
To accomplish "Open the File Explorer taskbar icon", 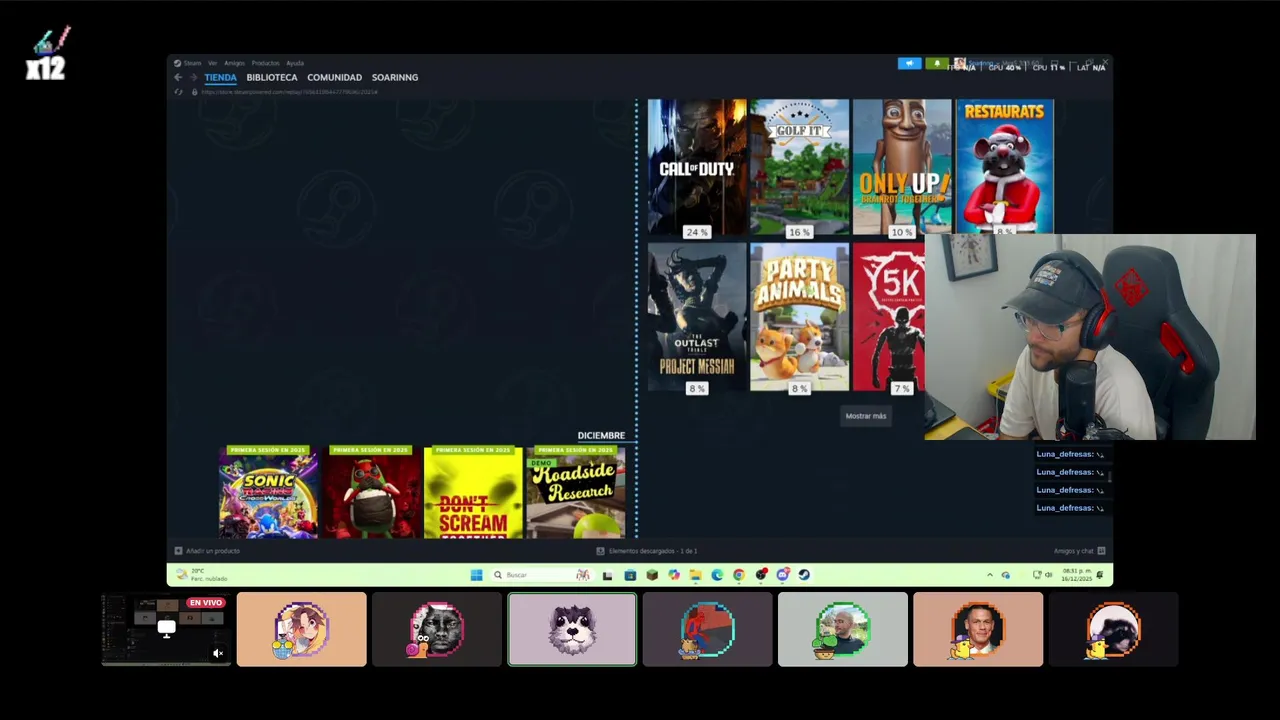I will coord(695,575).
